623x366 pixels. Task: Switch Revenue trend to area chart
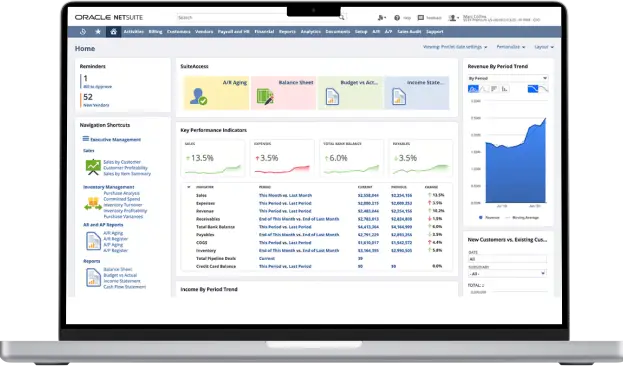point(473,89)
